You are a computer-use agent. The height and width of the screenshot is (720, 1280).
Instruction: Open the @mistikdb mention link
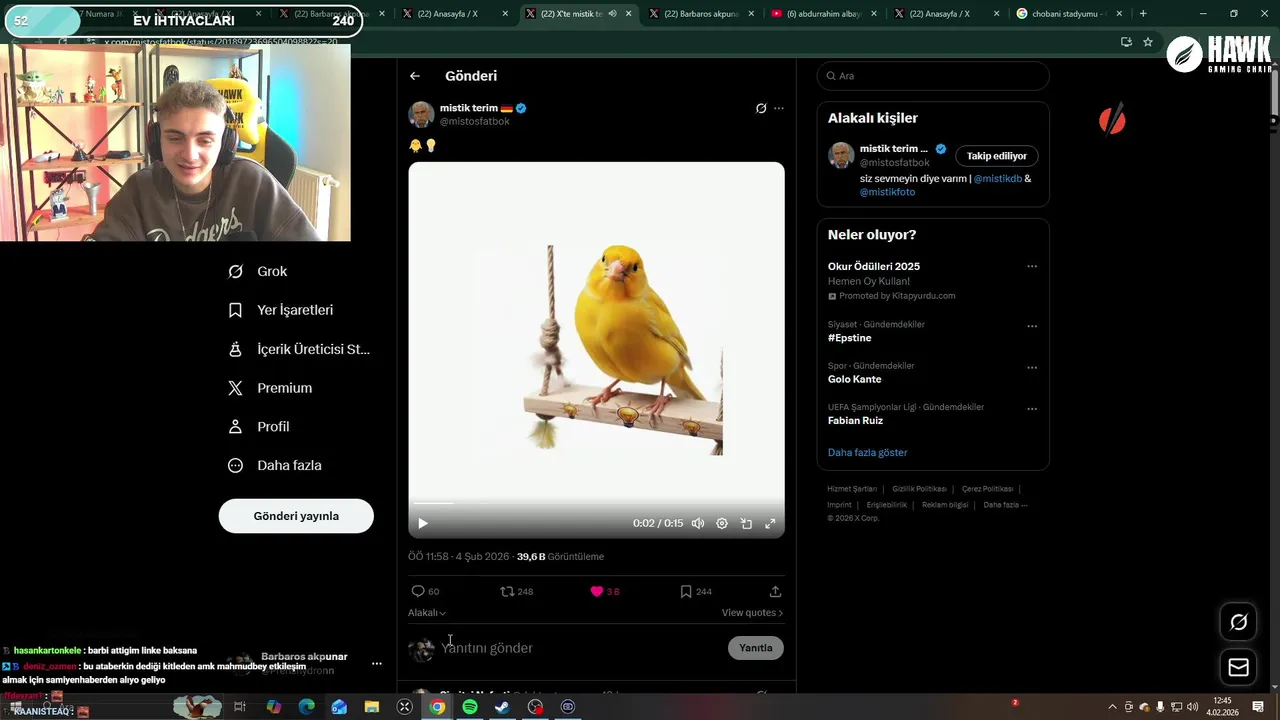click(x=997, y=178)
